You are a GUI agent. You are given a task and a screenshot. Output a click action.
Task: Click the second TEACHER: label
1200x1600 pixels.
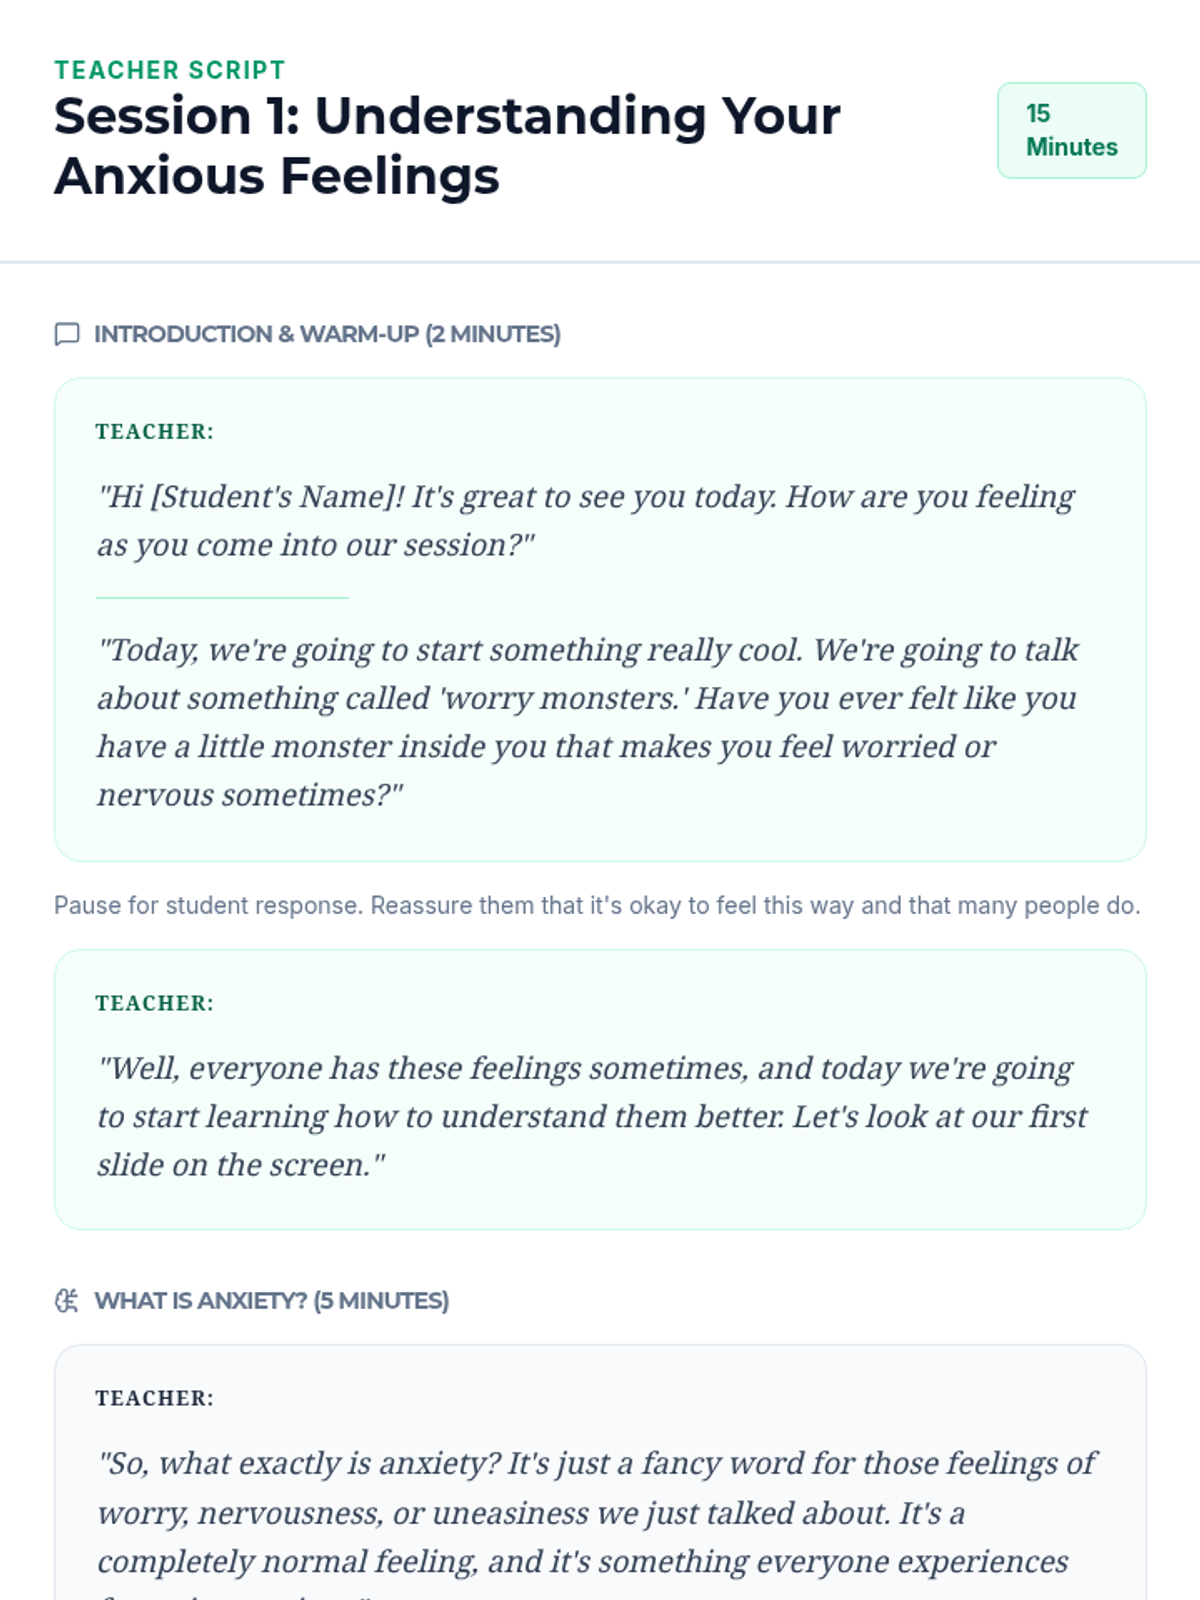[x=155, y=1004]
